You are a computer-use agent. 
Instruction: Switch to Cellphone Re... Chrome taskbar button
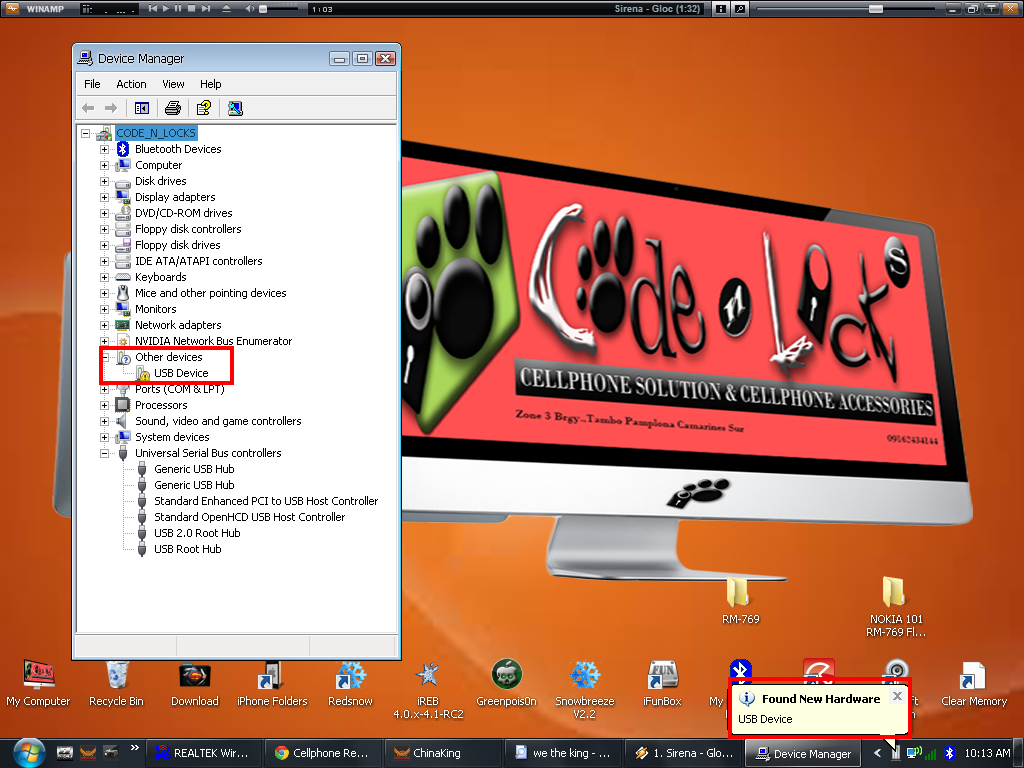click(x=322, y=753)
